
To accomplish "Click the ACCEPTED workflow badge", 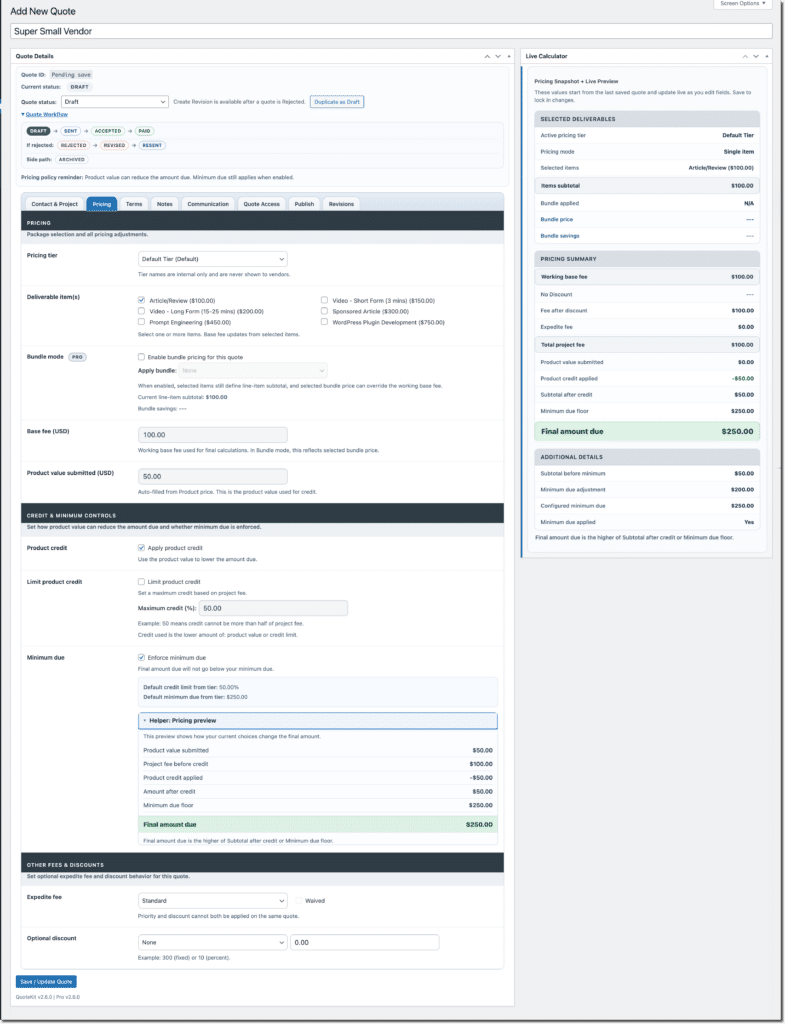I will tap(108, 131).
